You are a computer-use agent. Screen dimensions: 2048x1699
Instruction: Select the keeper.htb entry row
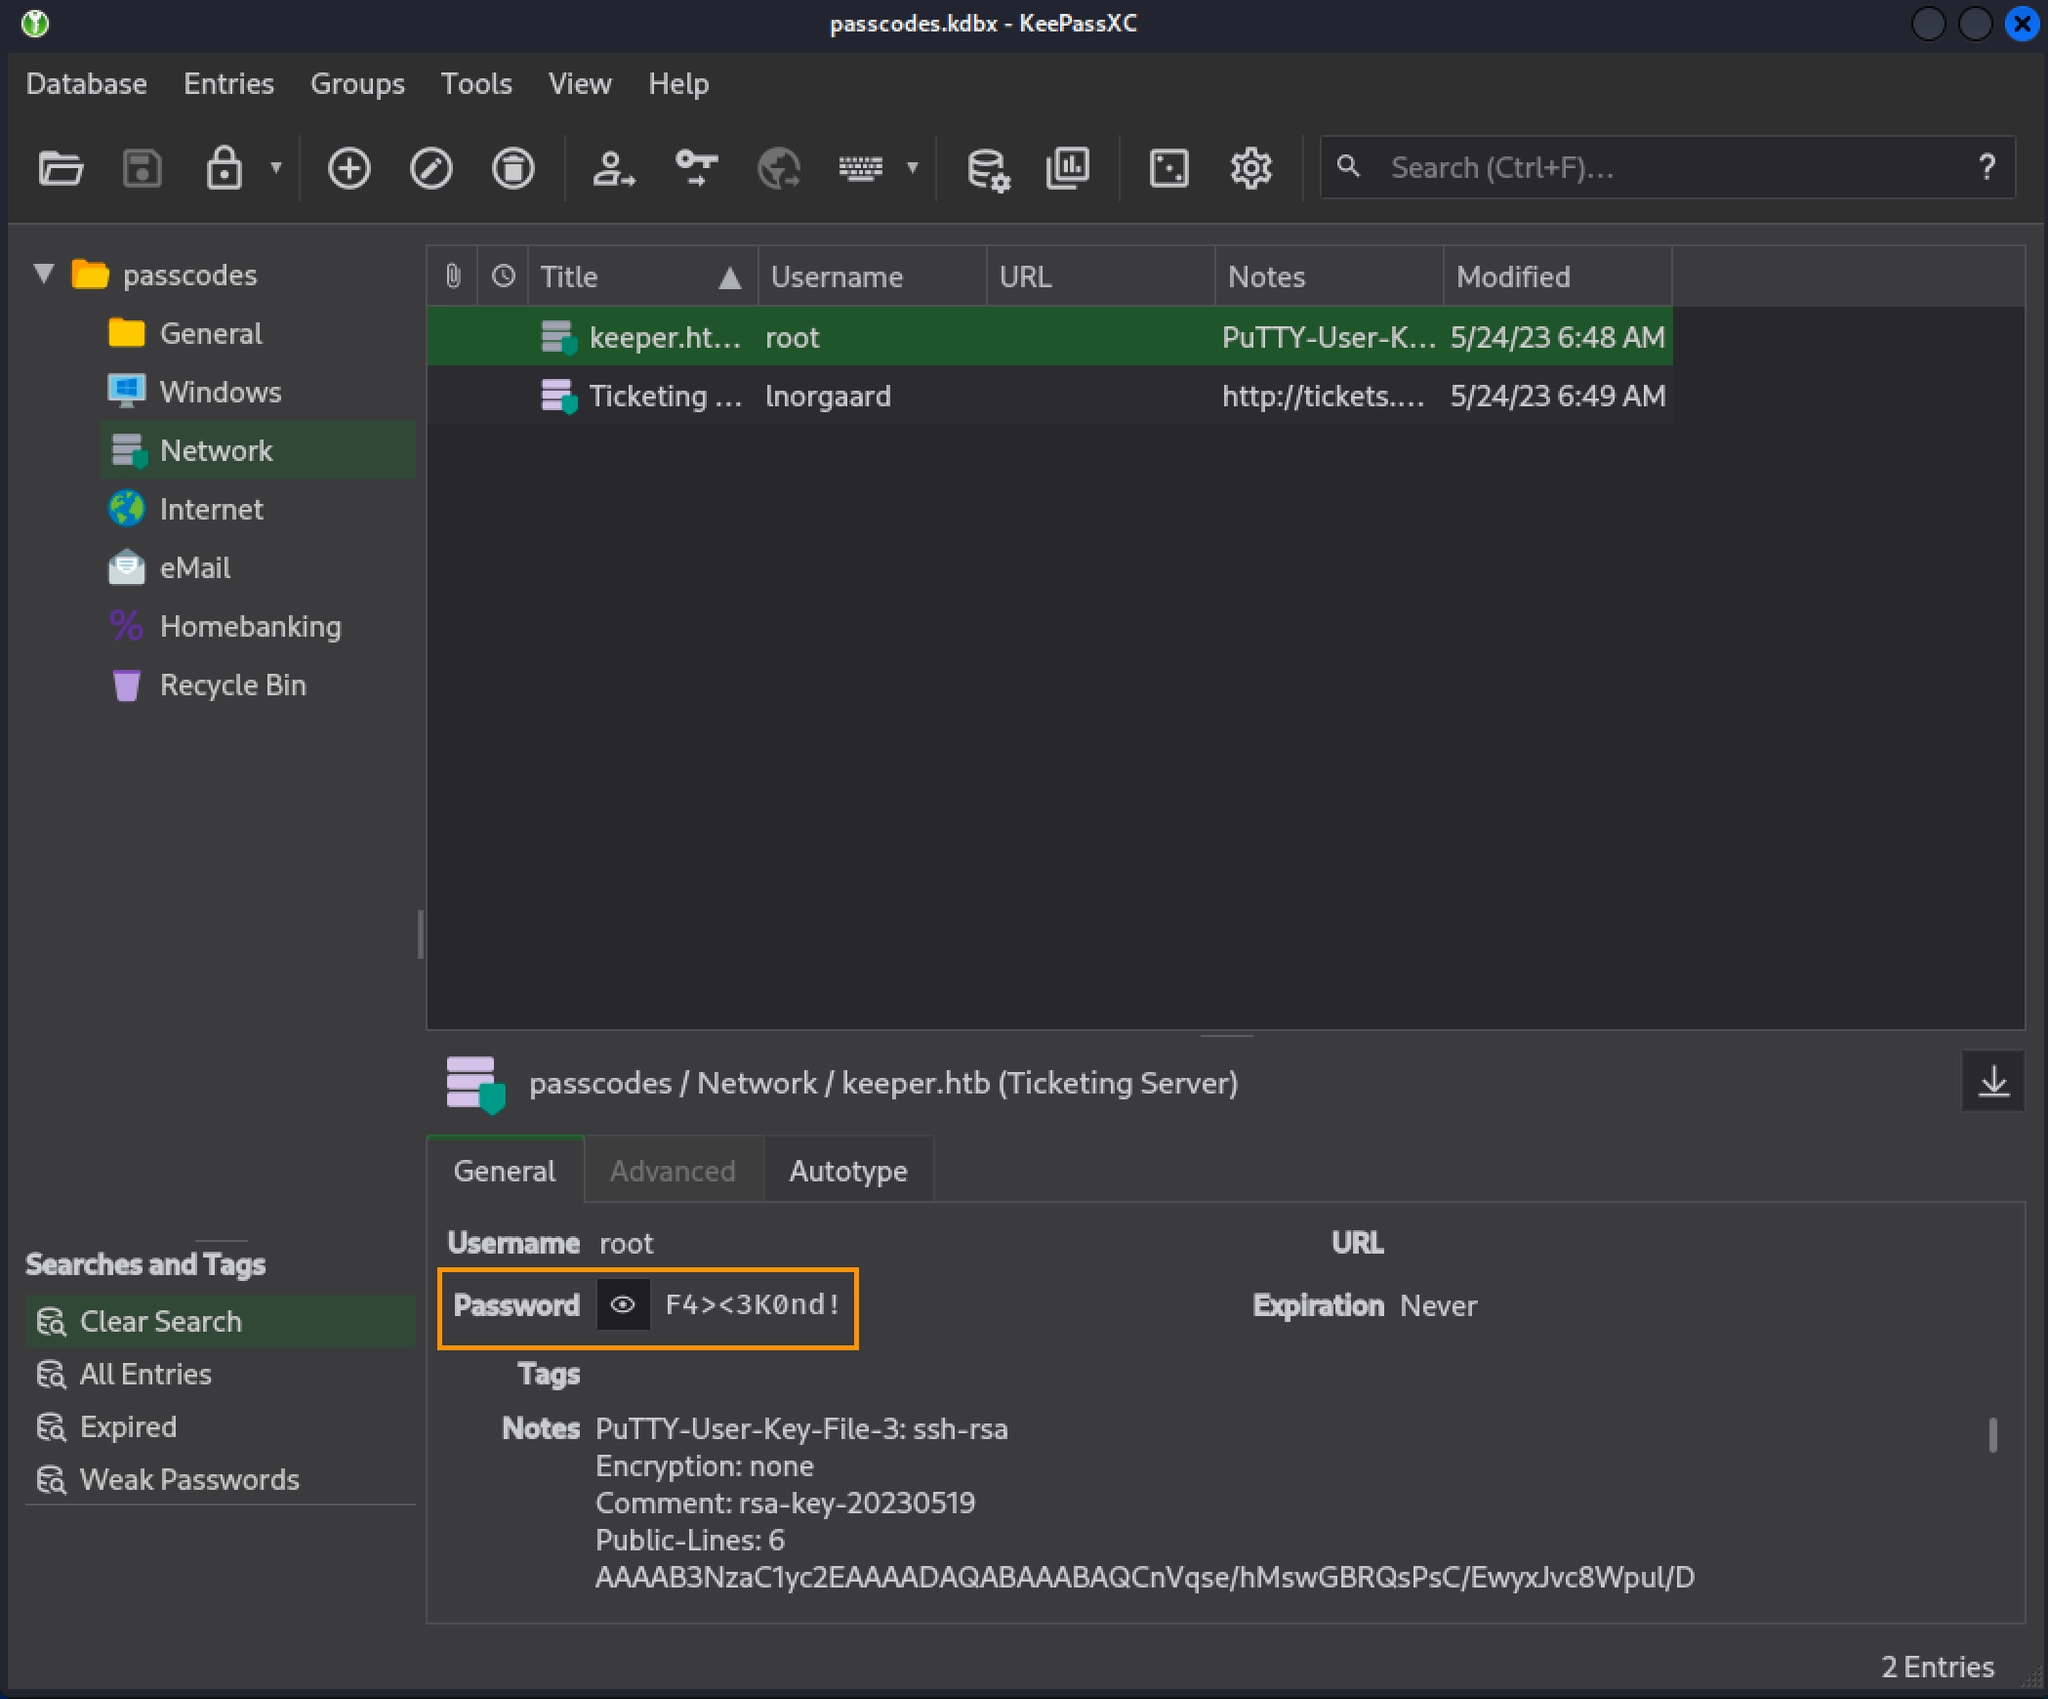[1049, 337]
